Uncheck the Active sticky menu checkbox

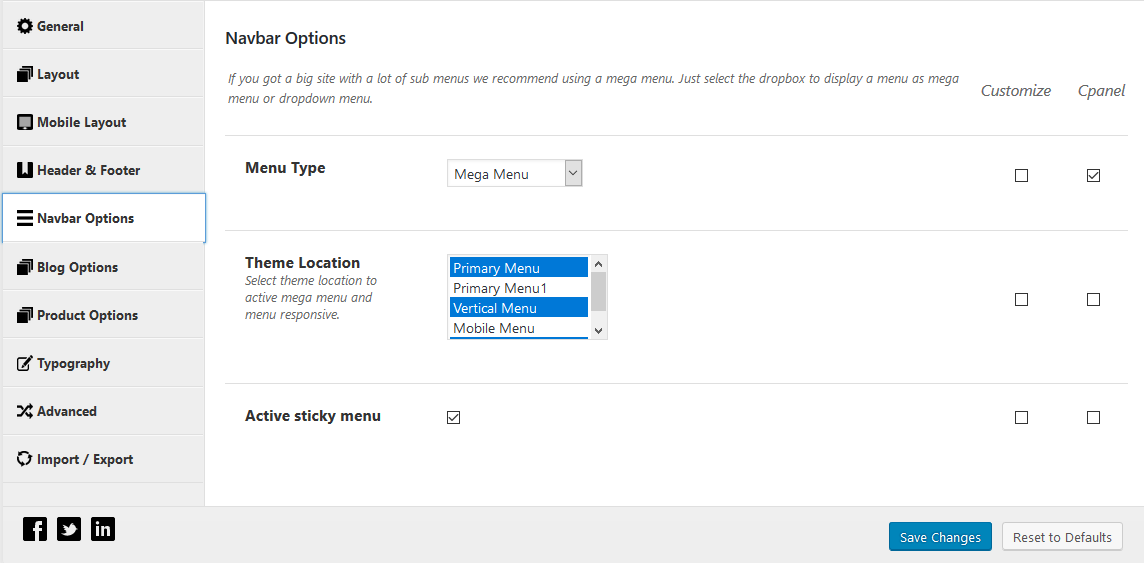[454, 417]
